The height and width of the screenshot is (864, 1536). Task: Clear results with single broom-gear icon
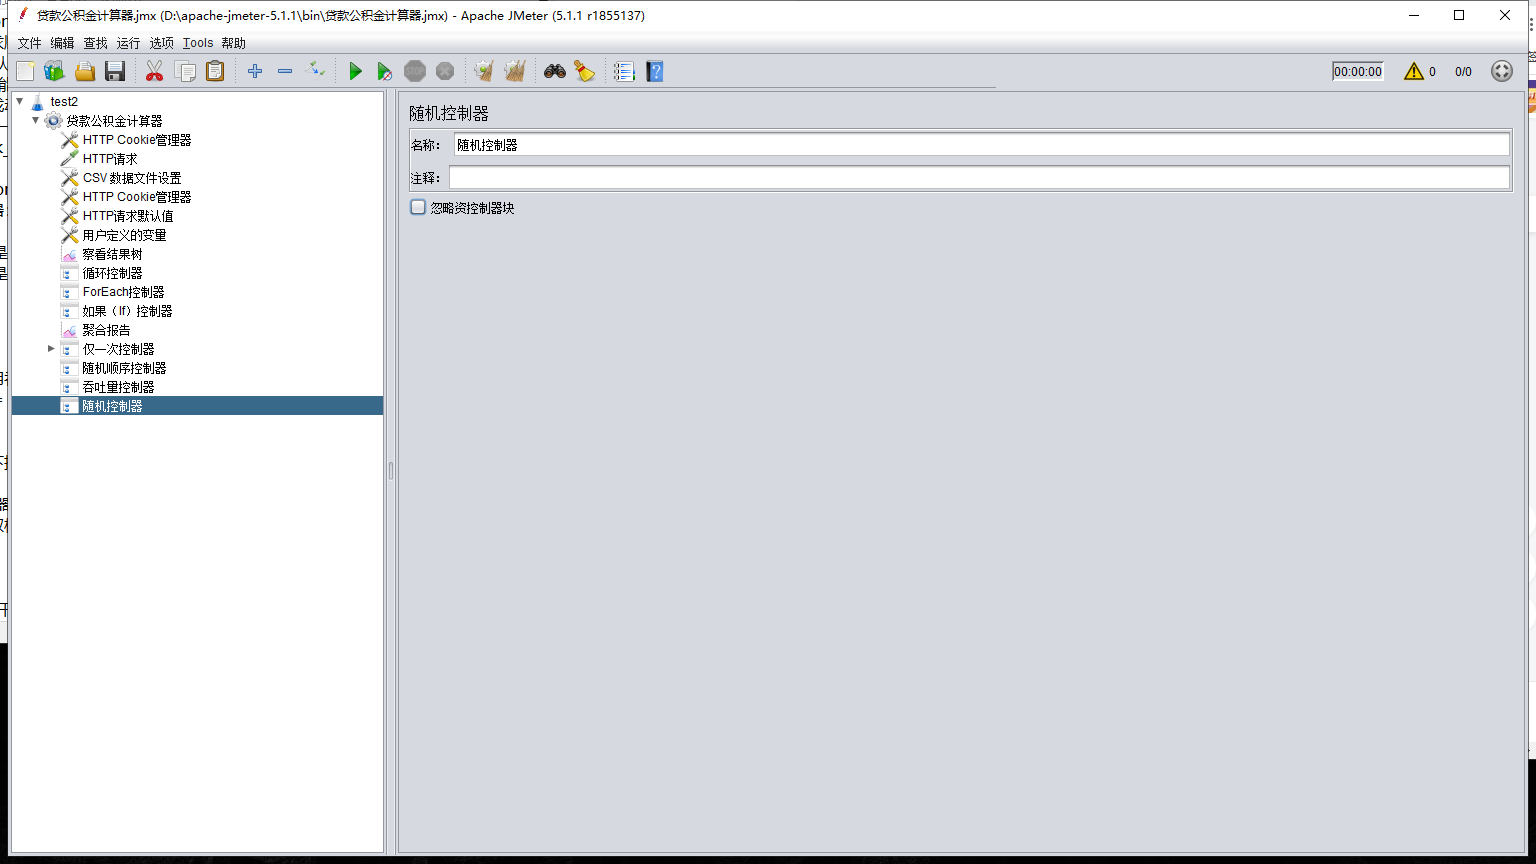(x=484, y=71)
